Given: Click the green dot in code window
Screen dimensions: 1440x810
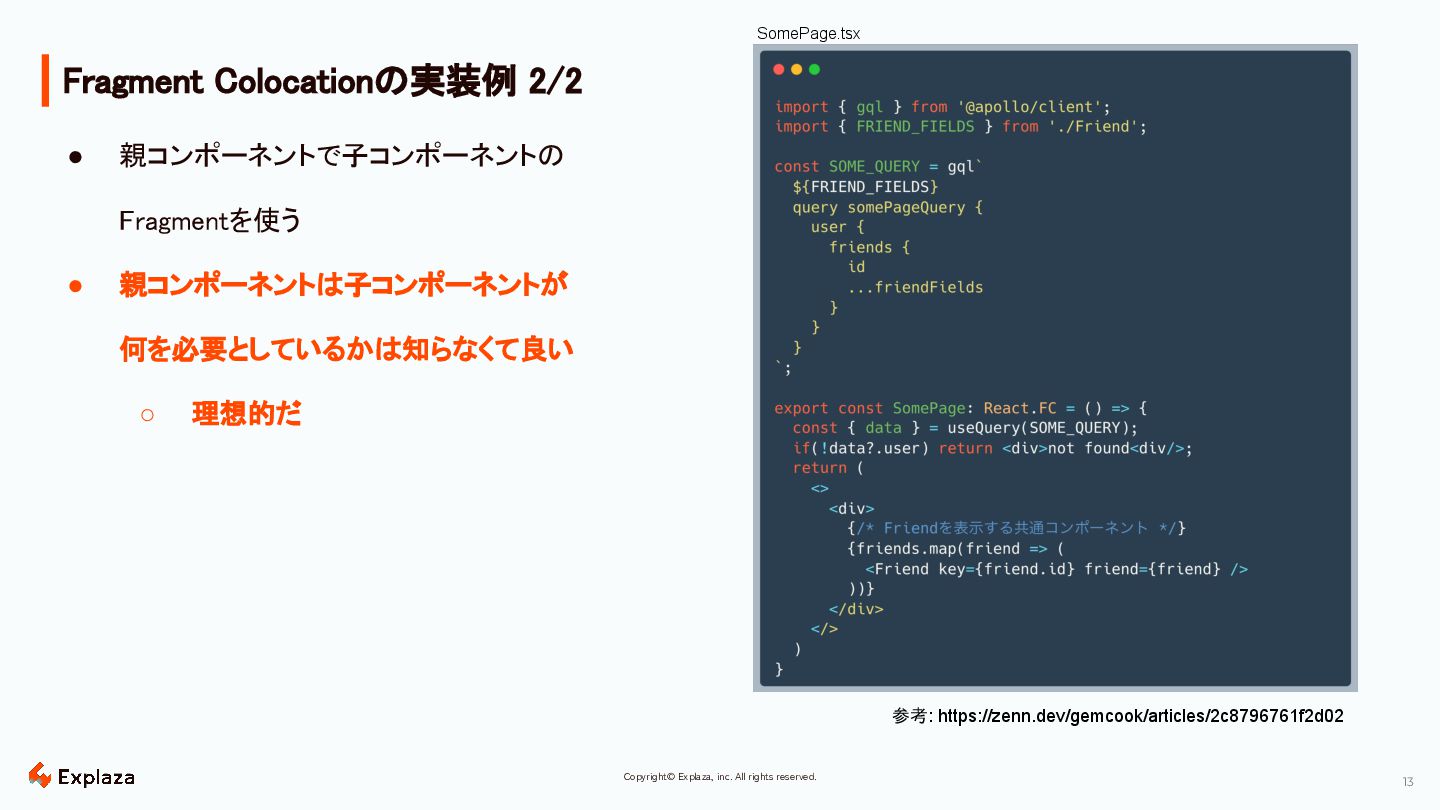Looking at the screenshot, I should click(814, 69).
